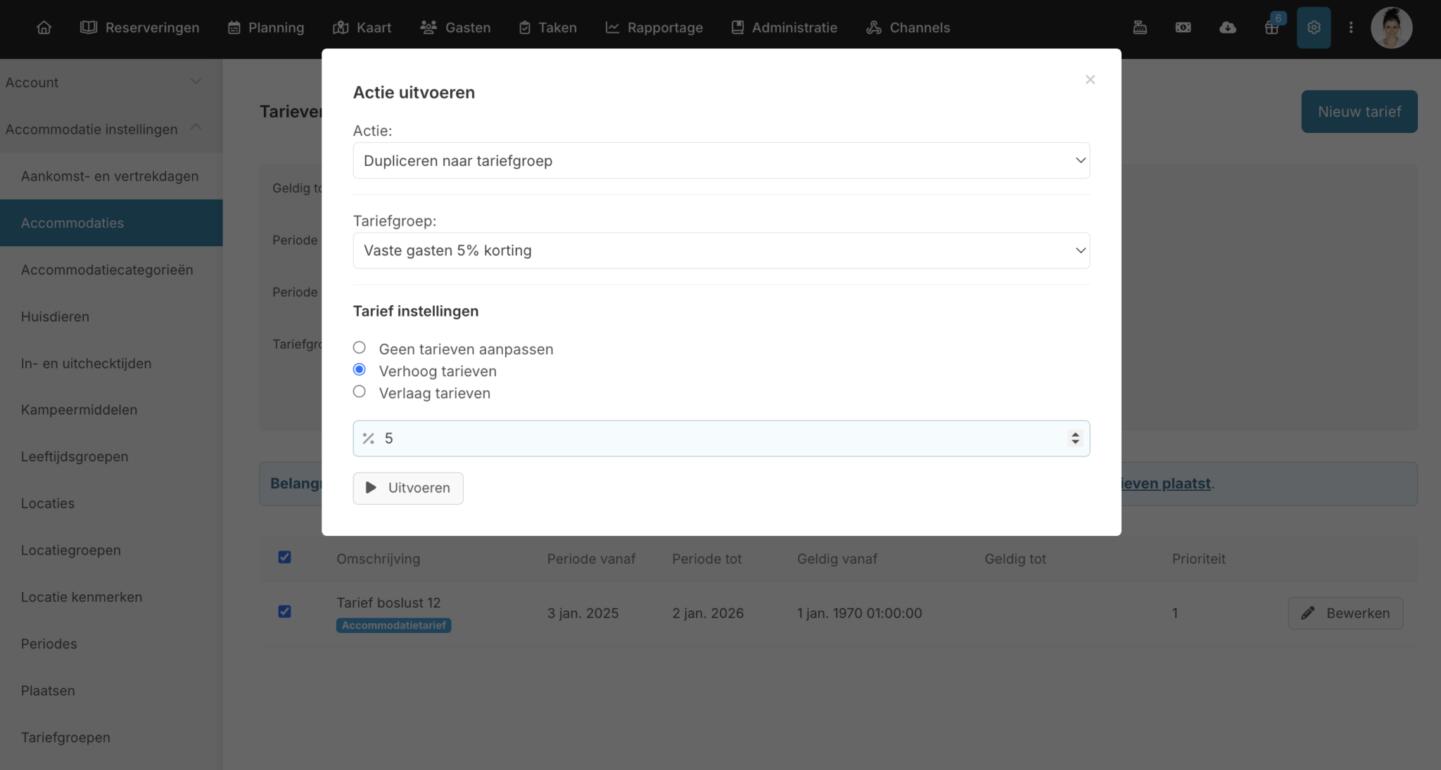Select 'Geen tarieven aanpassen' radio option
This screenshot has width=1441, height=770.
pyautogui.click(x=359, y=348)
